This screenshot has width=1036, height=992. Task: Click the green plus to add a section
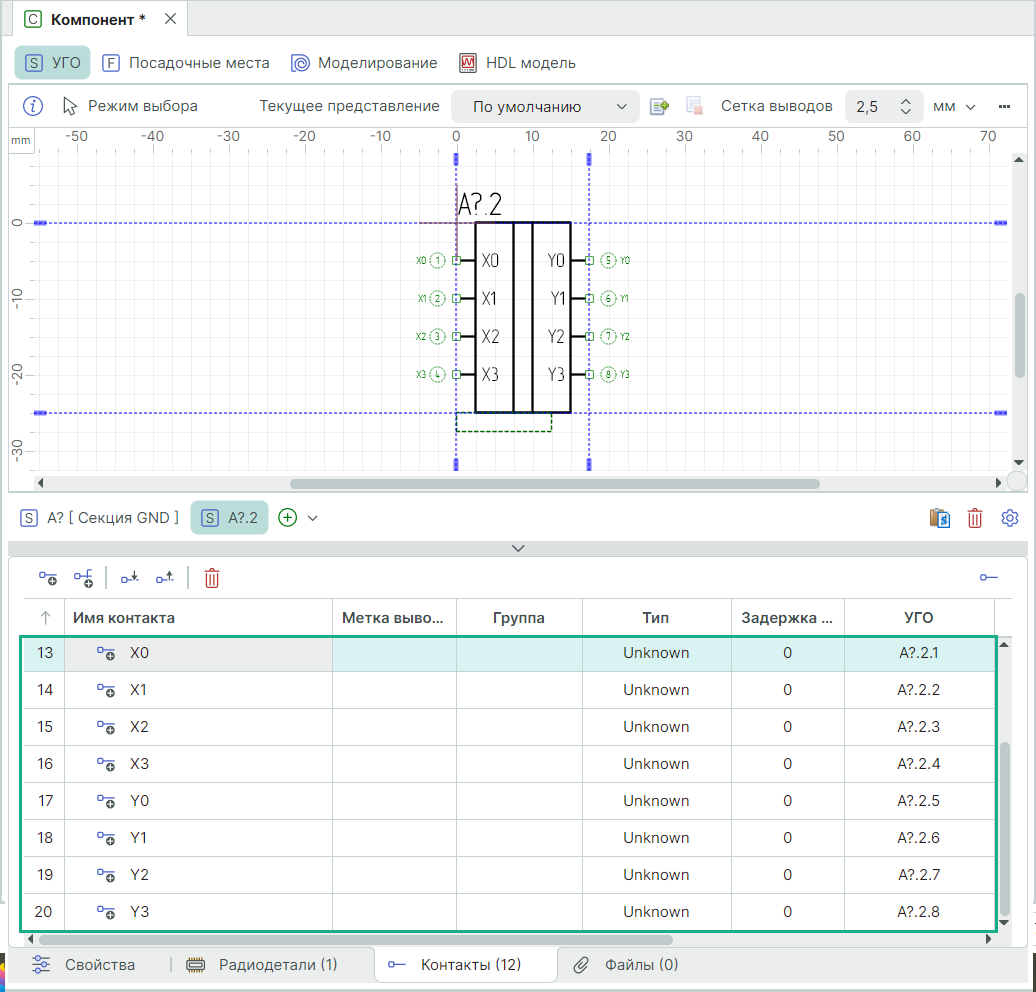pyautogui.click(x=288, y=518)
